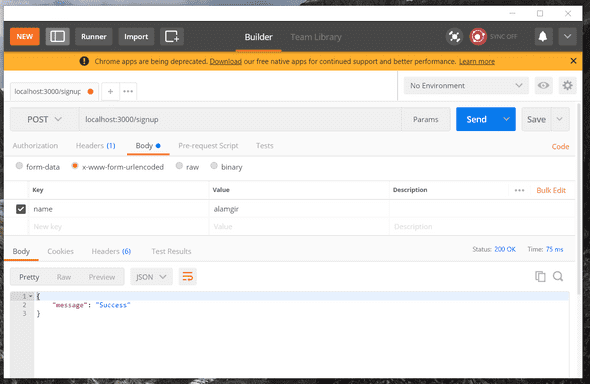Click the '75 ms' time value

[x=554, y=249]
